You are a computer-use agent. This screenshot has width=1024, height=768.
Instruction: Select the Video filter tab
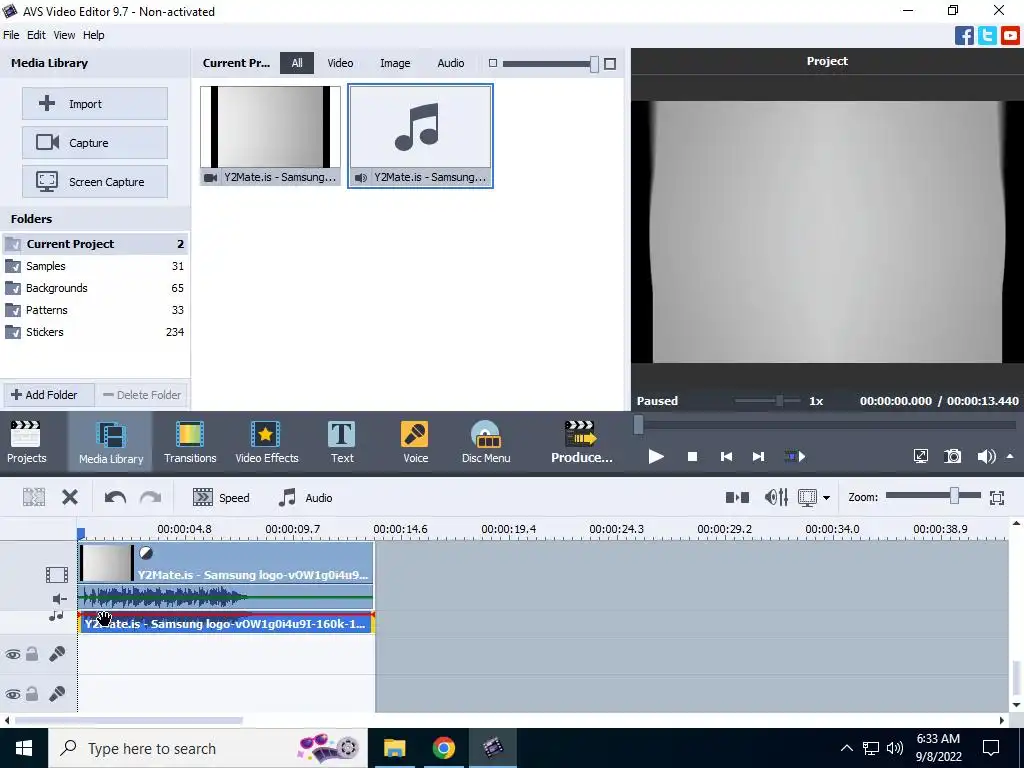[x=340, y=63]
